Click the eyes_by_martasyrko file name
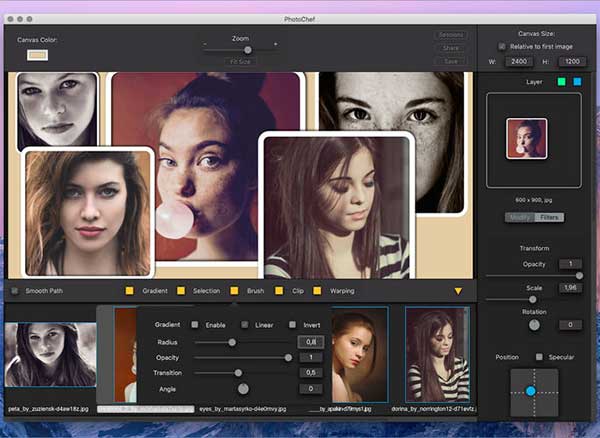 (243, 409)
